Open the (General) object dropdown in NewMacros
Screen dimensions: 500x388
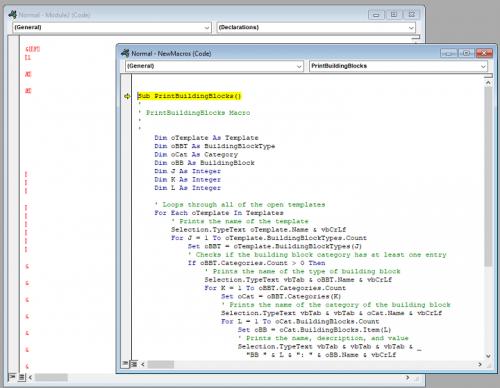(x=299, y=66)
